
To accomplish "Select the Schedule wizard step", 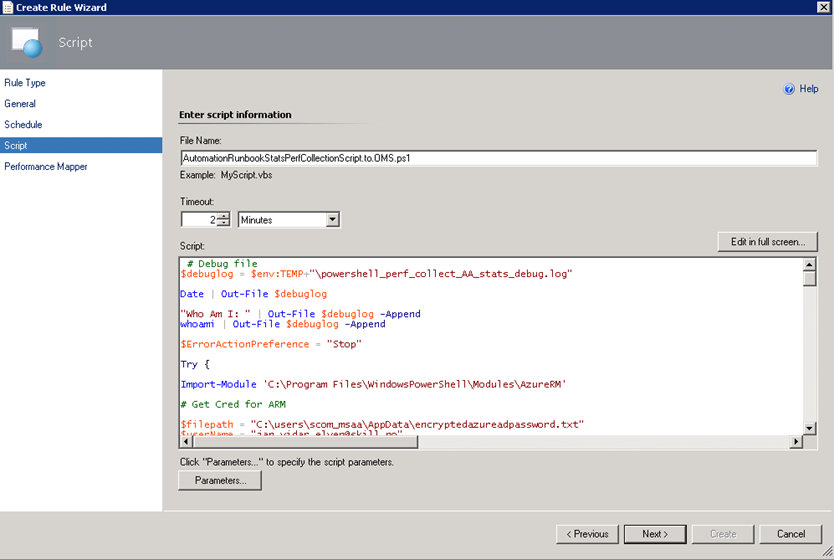I will pos(23,125).
